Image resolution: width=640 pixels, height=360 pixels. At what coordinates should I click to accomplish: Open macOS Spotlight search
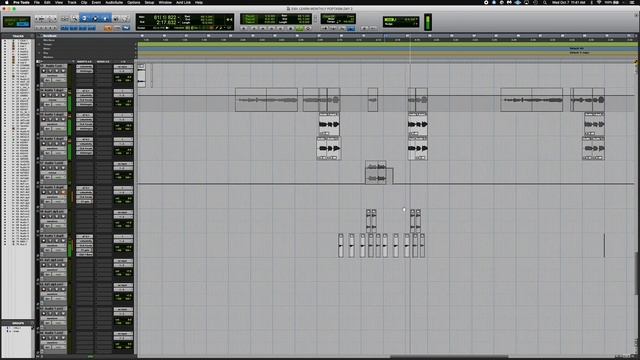point(544,2)
